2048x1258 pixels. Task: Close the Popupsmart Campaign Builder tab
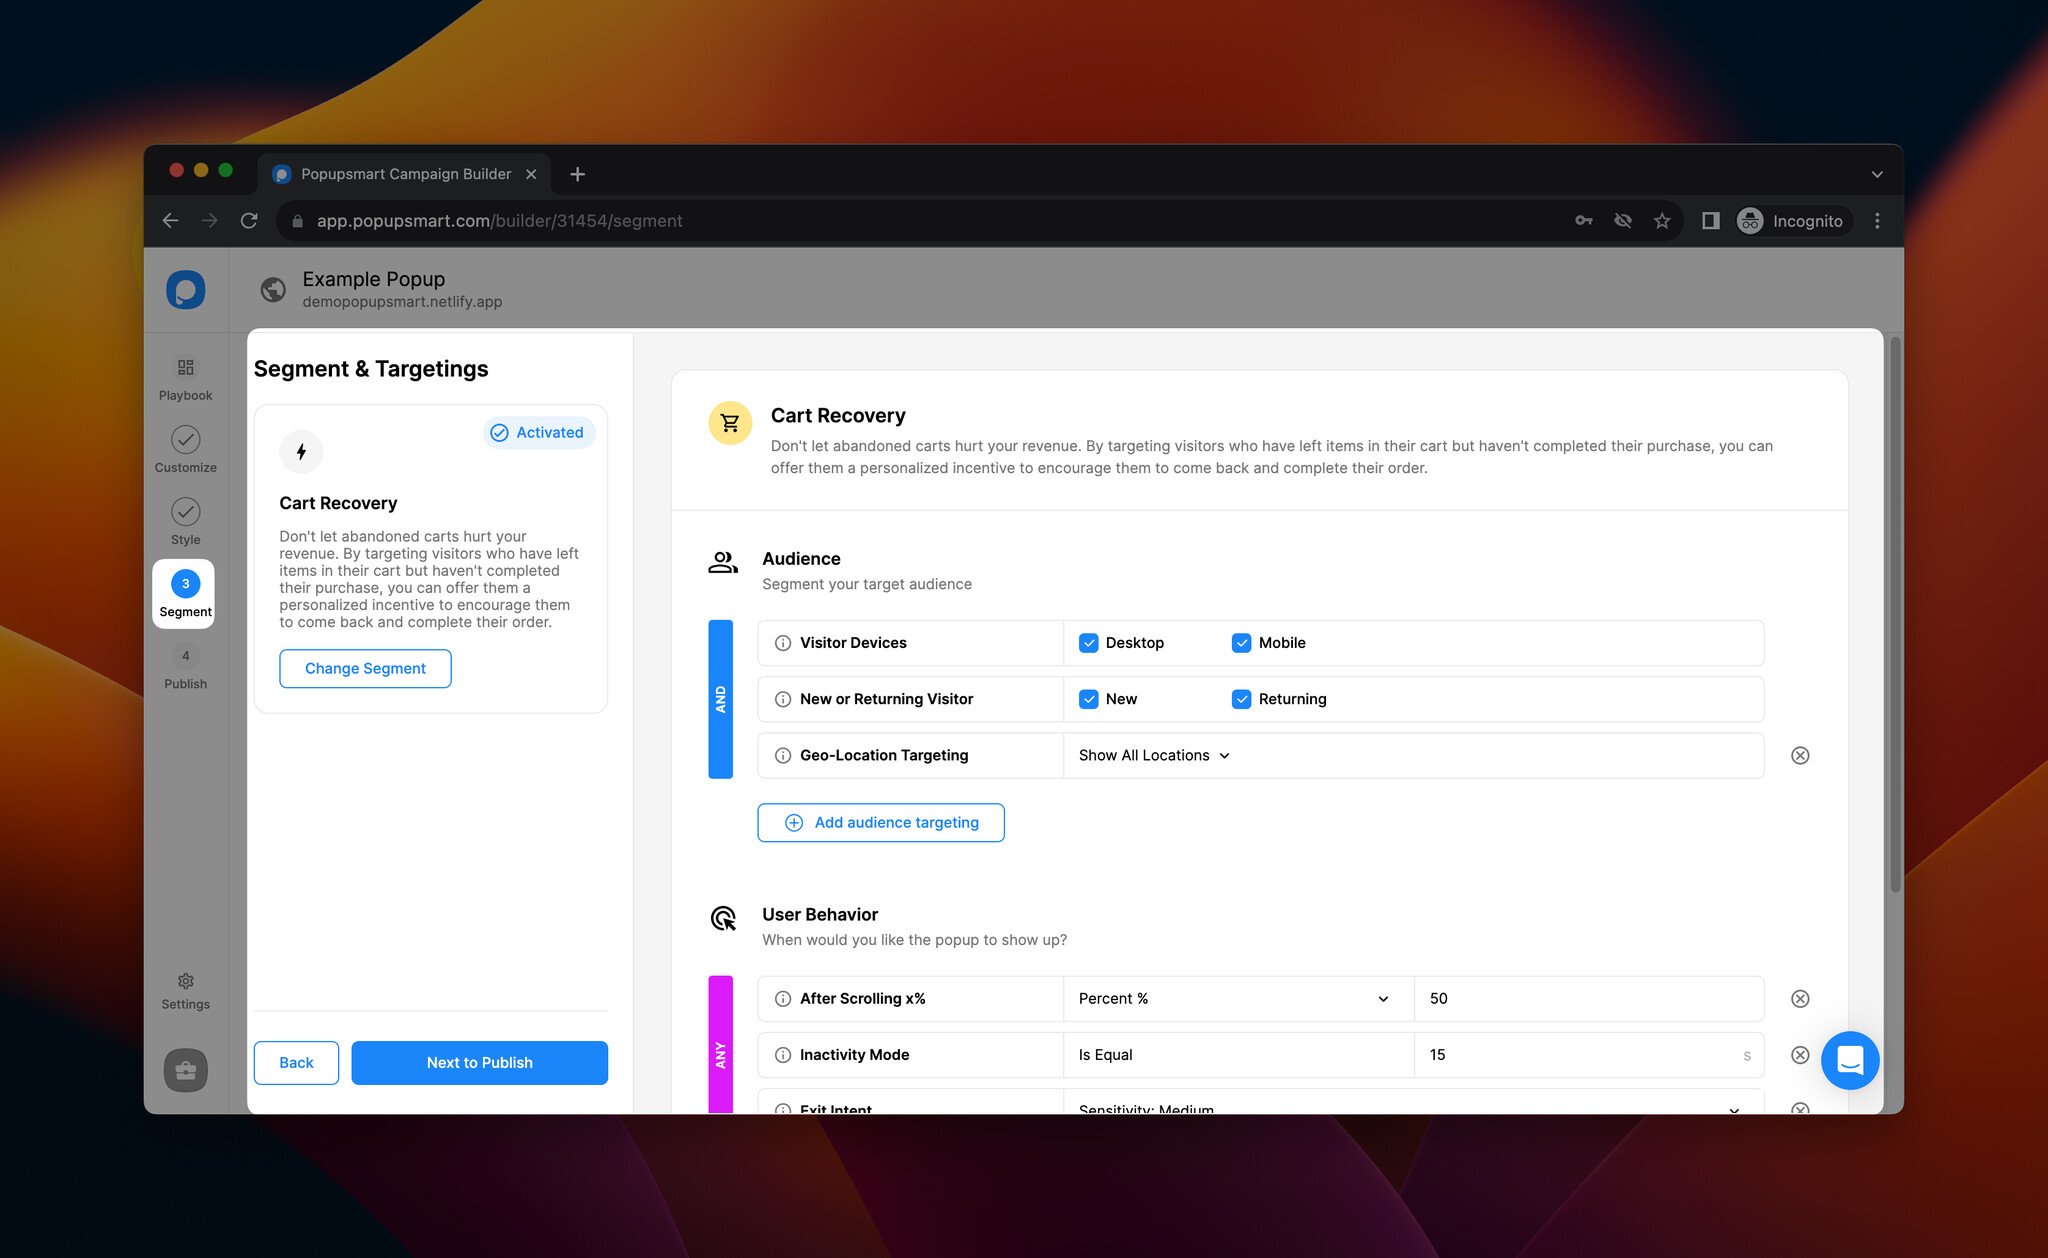(531, 174)
